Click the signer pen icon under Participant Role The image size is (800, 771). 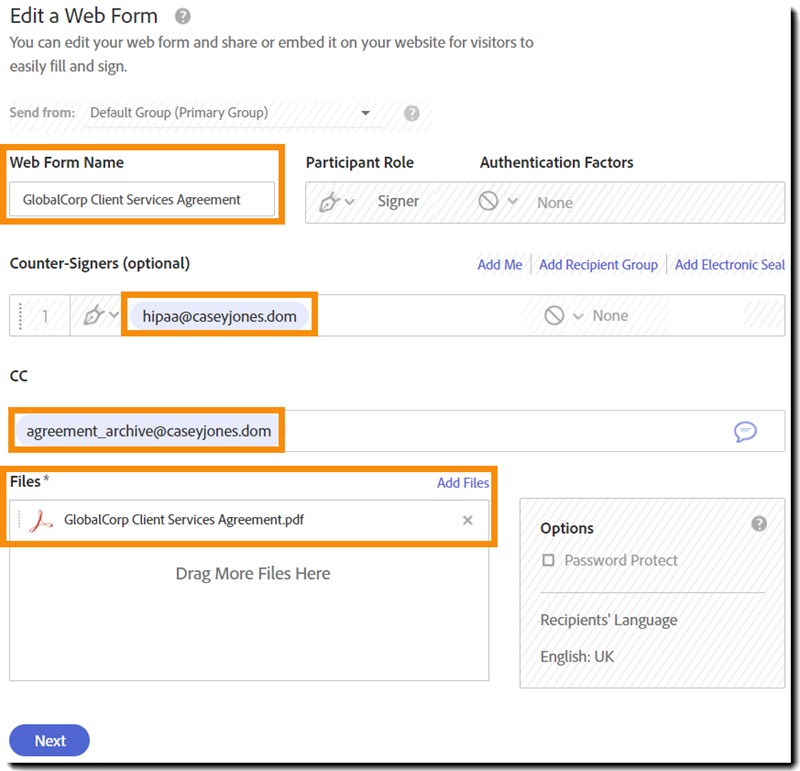330,202
